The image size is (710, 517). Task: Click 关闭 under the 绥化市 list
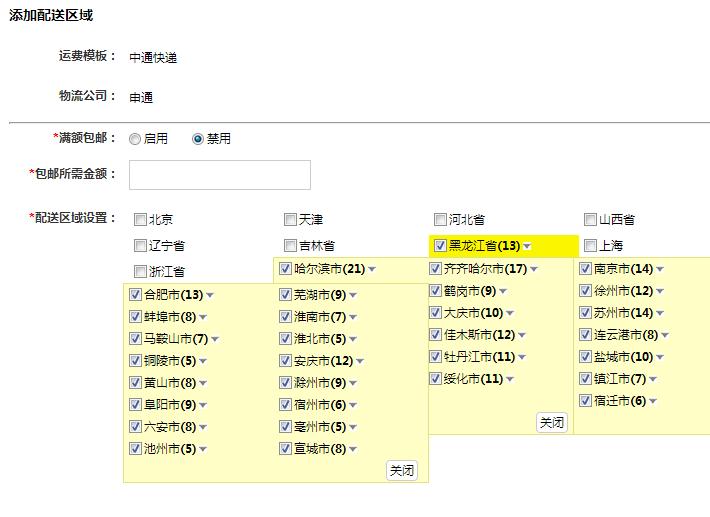(552, 422)
